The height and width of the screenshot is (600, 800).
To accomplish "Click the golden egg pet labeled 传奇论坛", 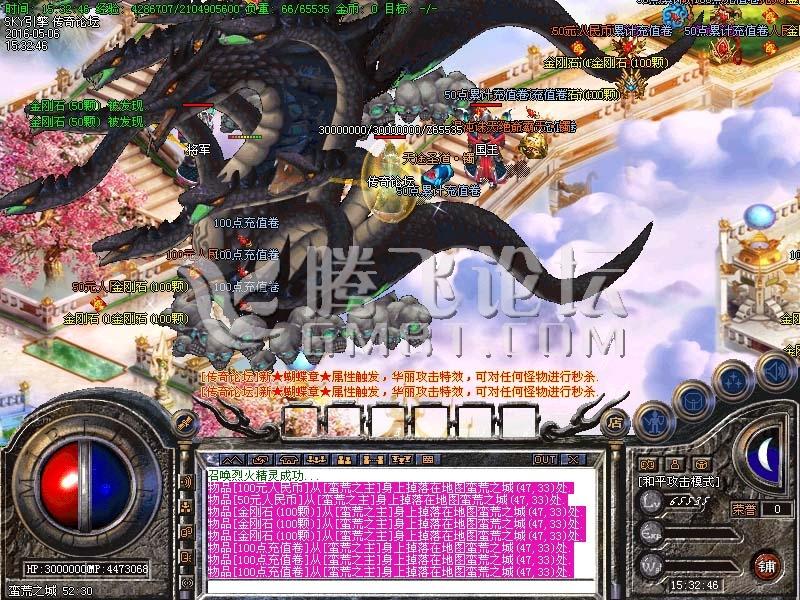I will point(390,182).
